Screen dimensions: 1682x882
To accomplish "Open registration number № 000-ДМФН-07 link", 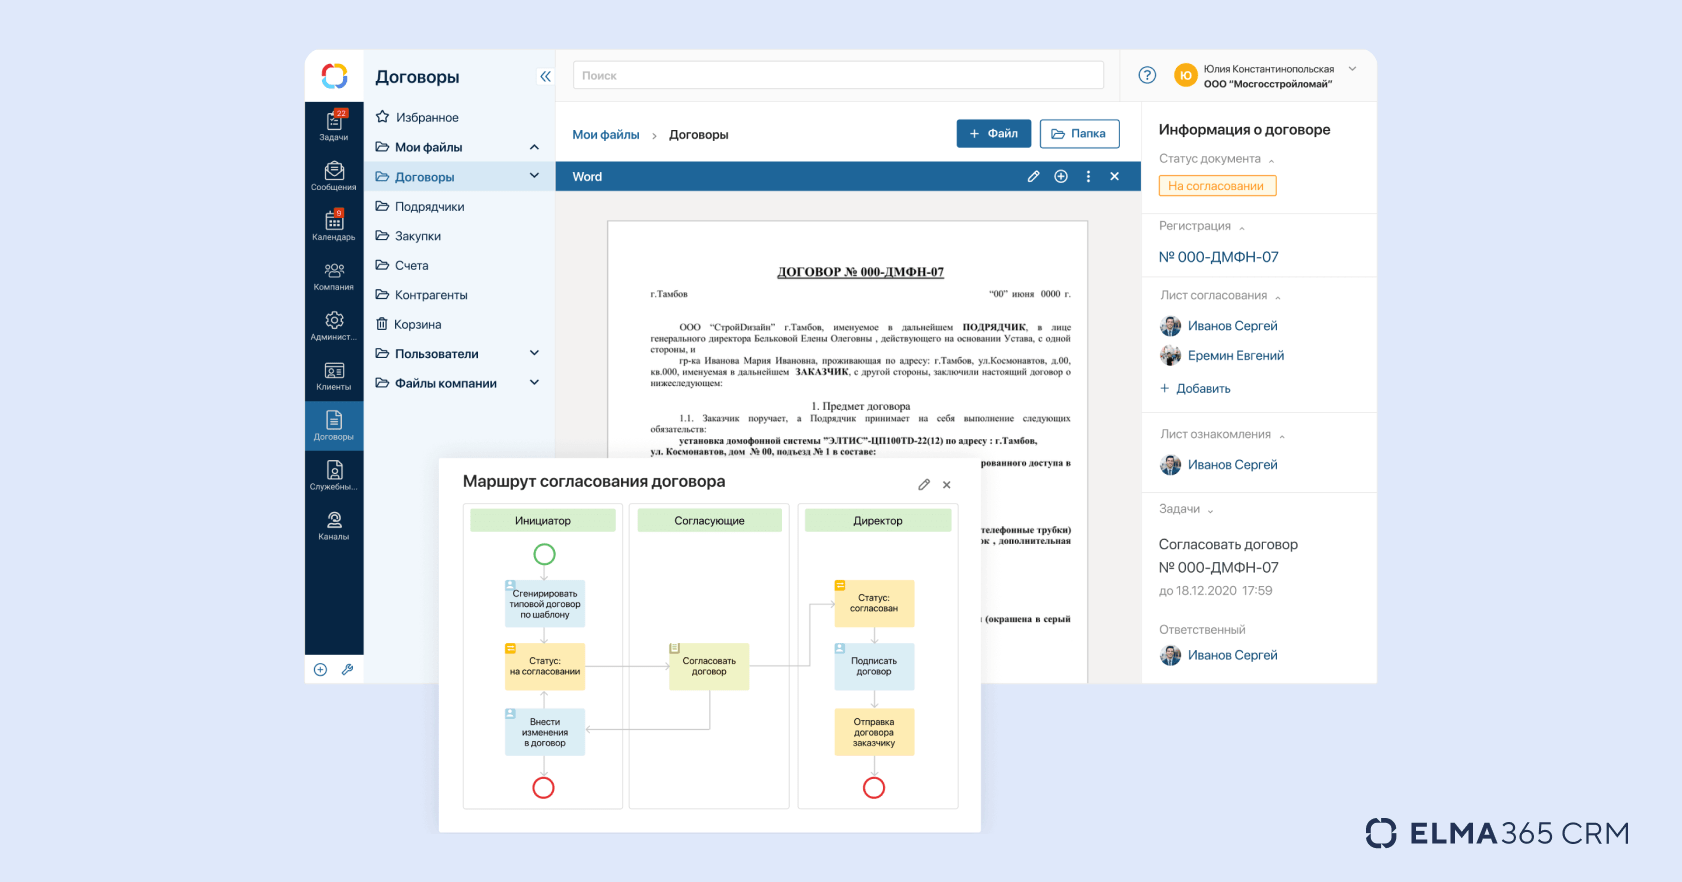I will [x=1219, y=257].
